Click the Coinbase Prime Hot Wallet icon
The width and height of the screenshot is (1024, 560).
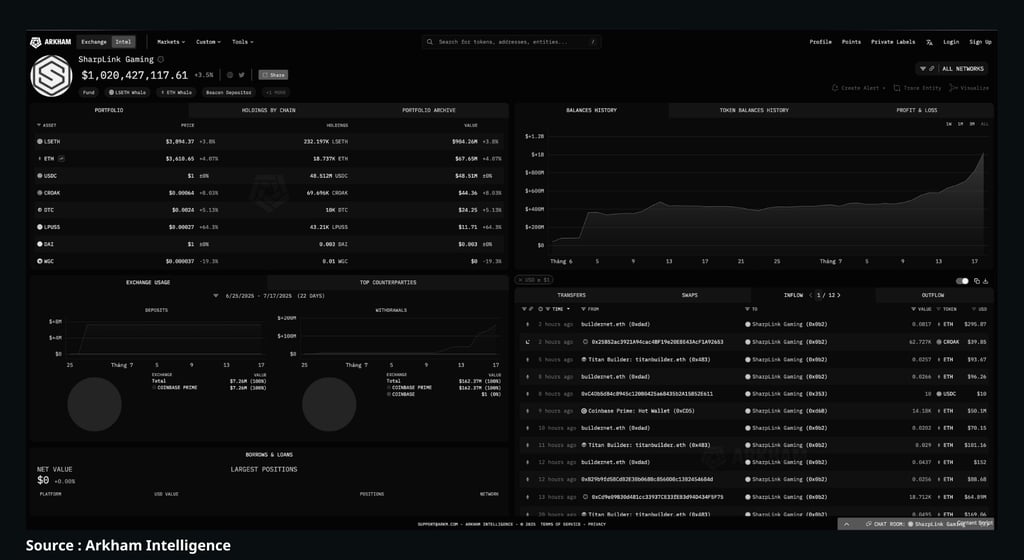tap(584, 411)
